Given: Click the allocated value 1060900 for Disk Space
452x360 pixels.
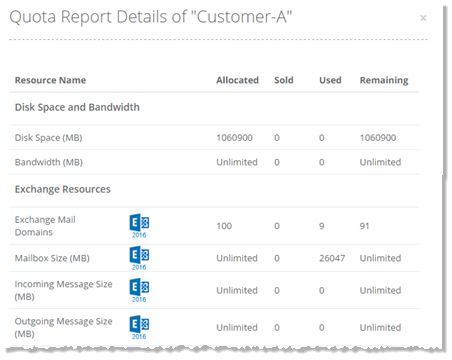Looking at the screenshot, I should click(234, 138).
